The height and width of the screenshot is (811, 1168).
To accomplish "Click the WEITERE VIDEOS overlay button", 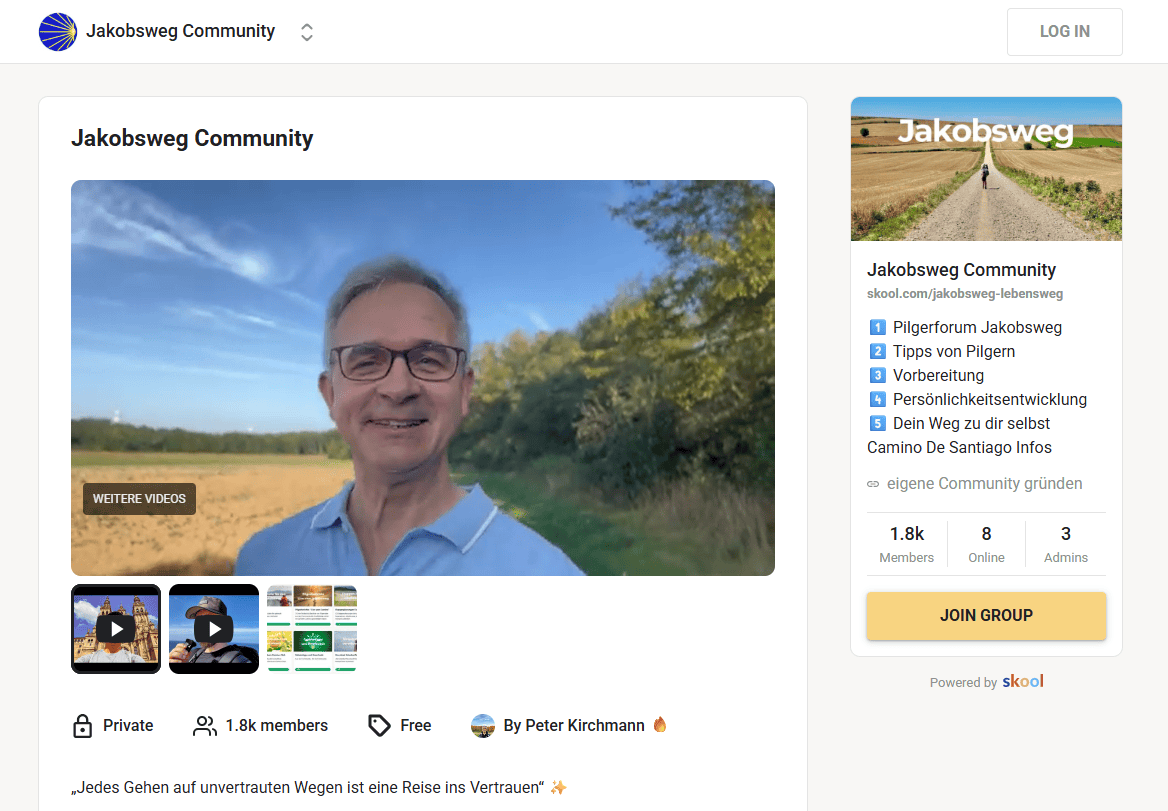I will pos(139,498).
